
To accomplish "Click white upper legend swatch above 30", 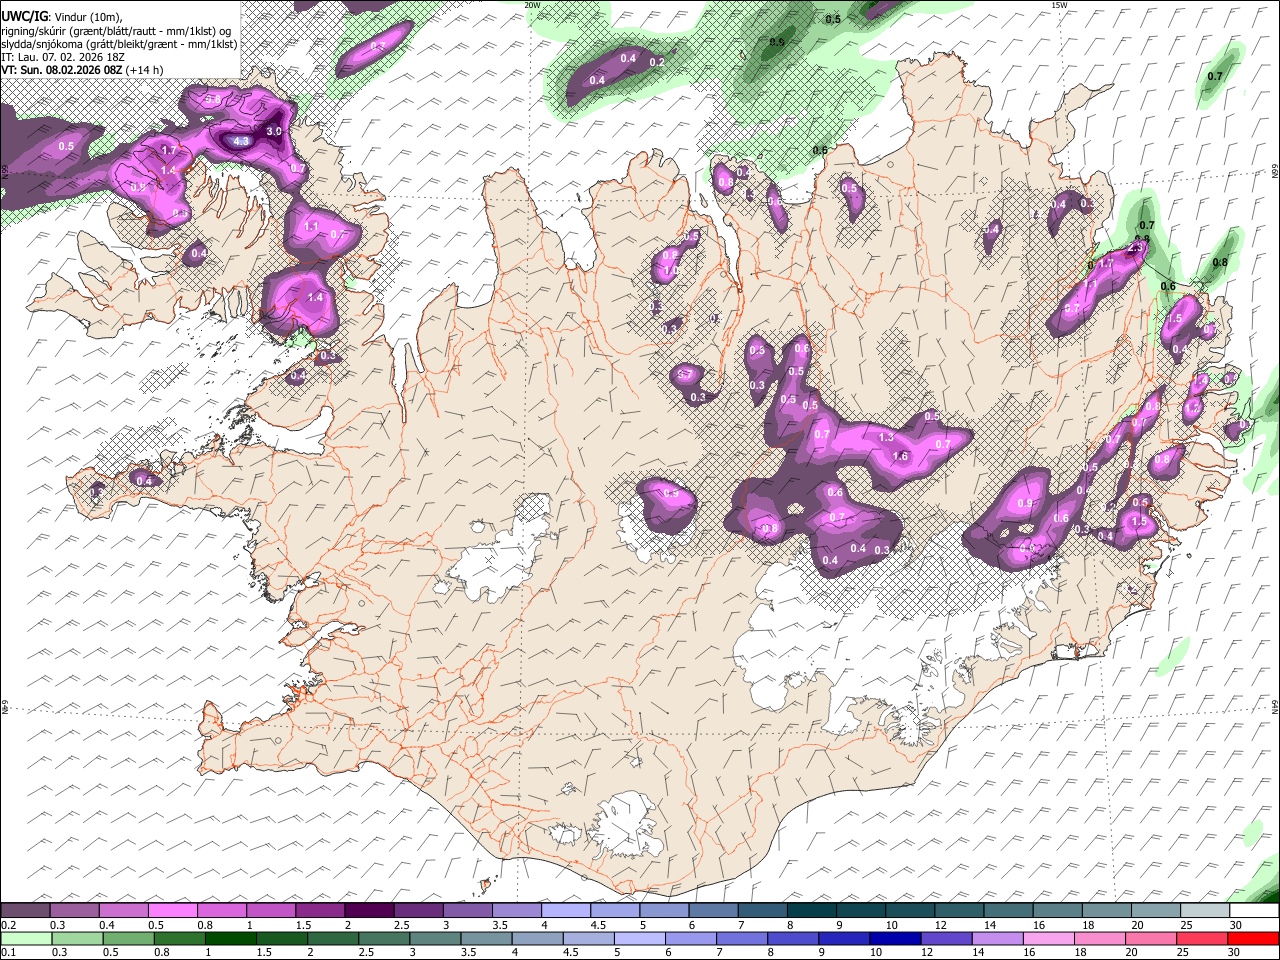I will tap(1254, 911).
